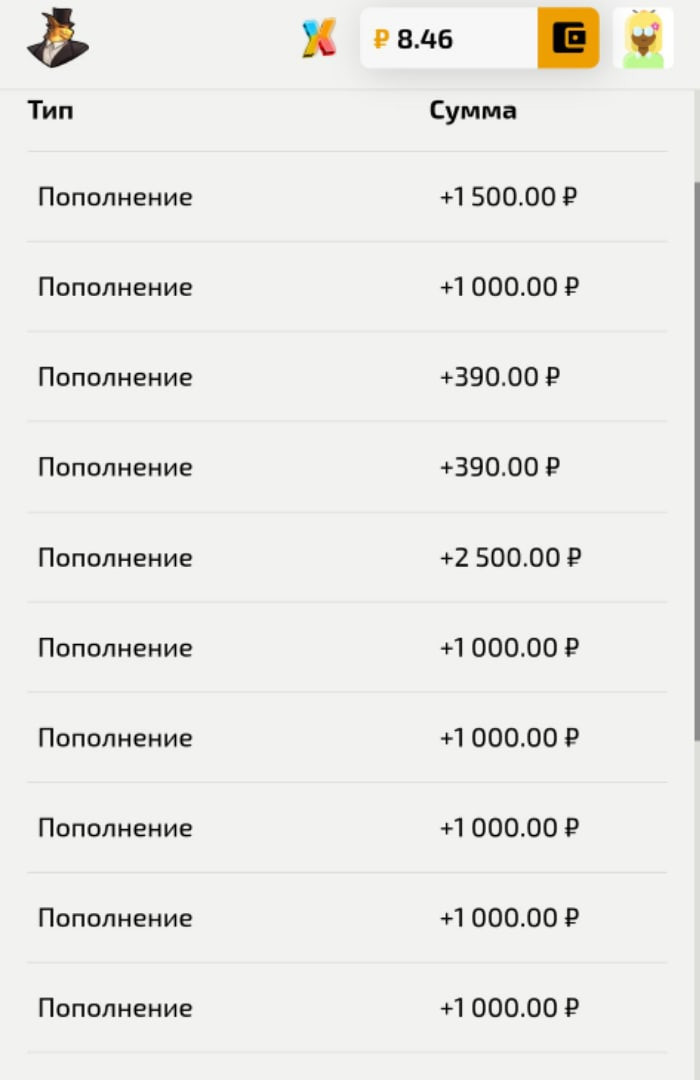
Task: Open the colorful X game icon
Action: (319, 38)
